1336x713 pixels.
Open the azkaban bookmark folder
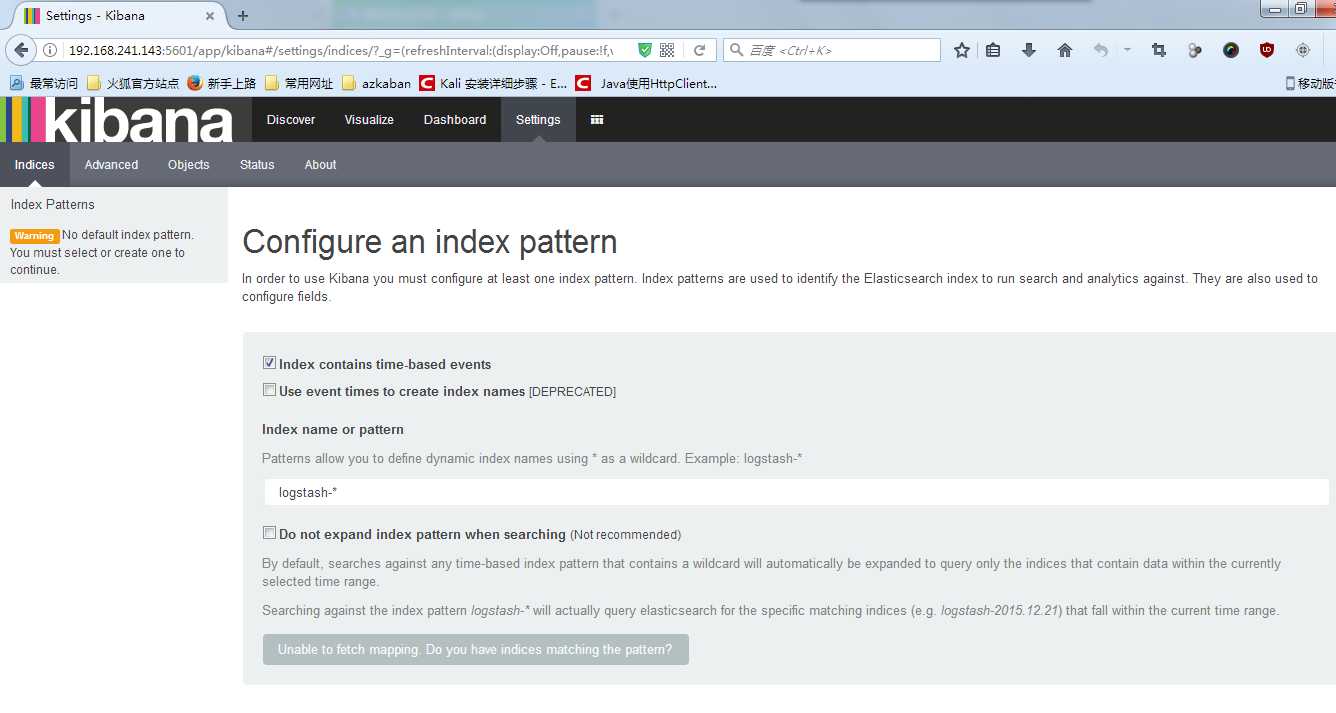pos(376,83)
